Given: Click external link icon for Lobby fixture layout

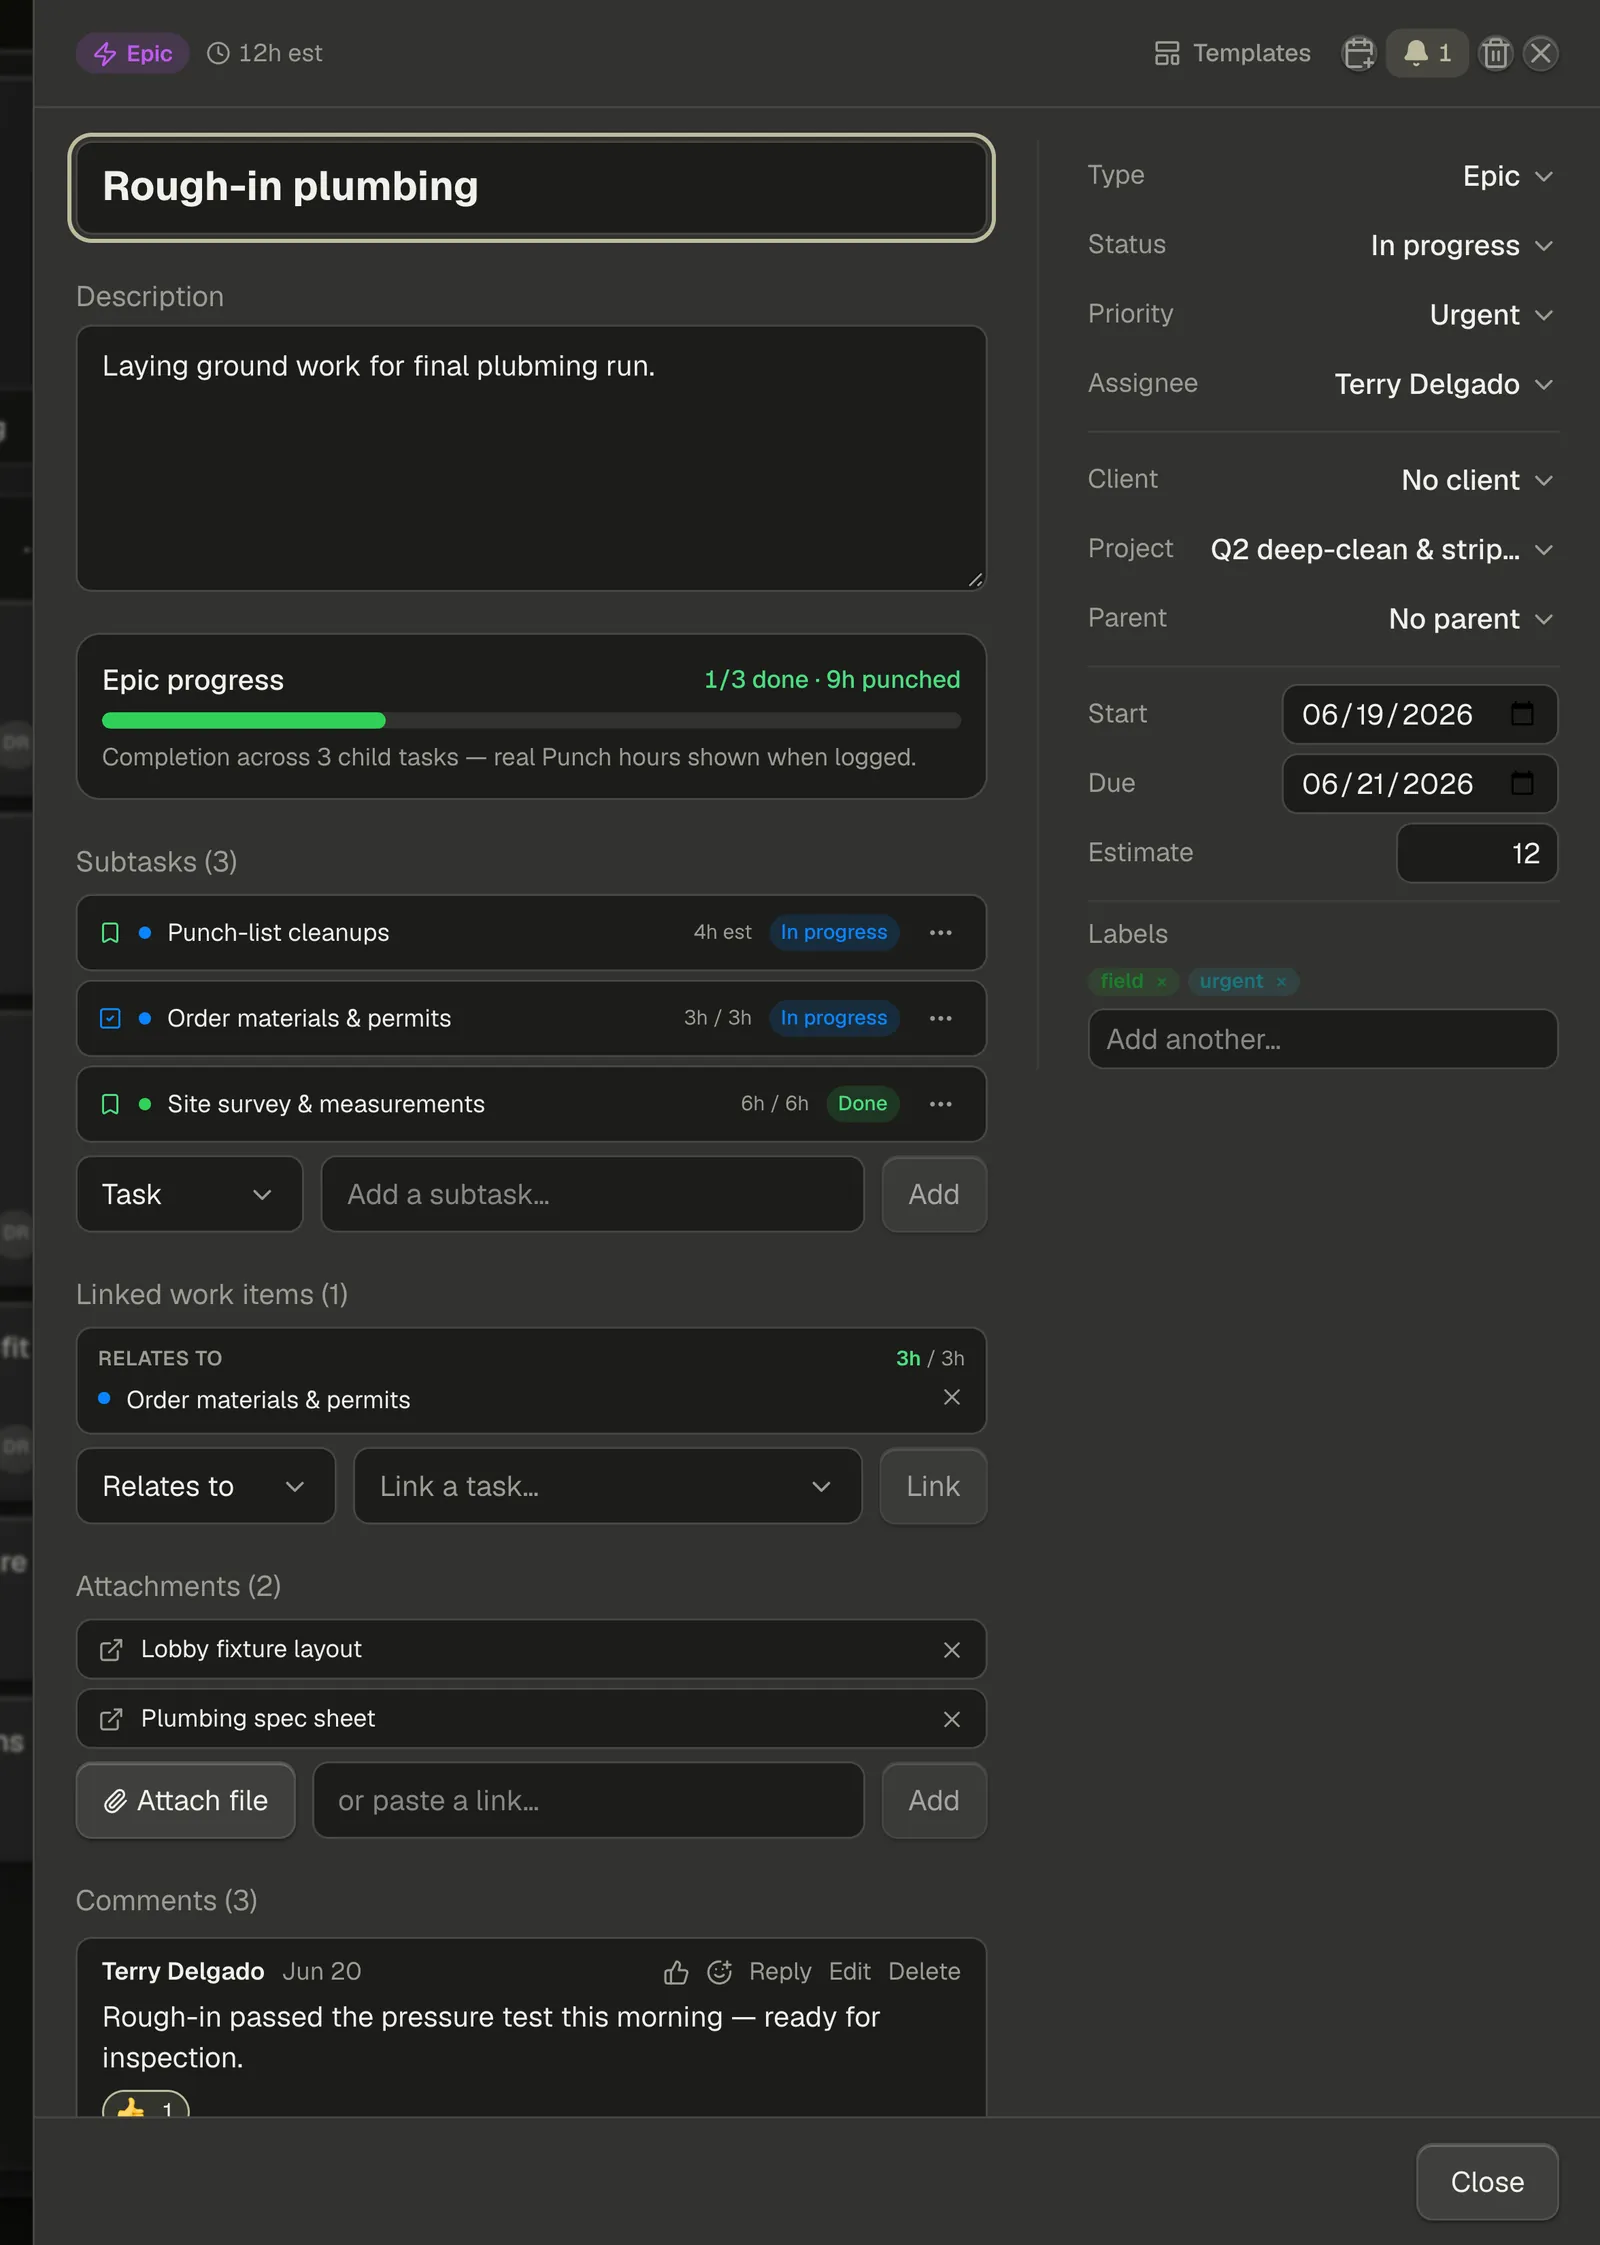Looking at the screenshot, I should (x=111, y=1649).
